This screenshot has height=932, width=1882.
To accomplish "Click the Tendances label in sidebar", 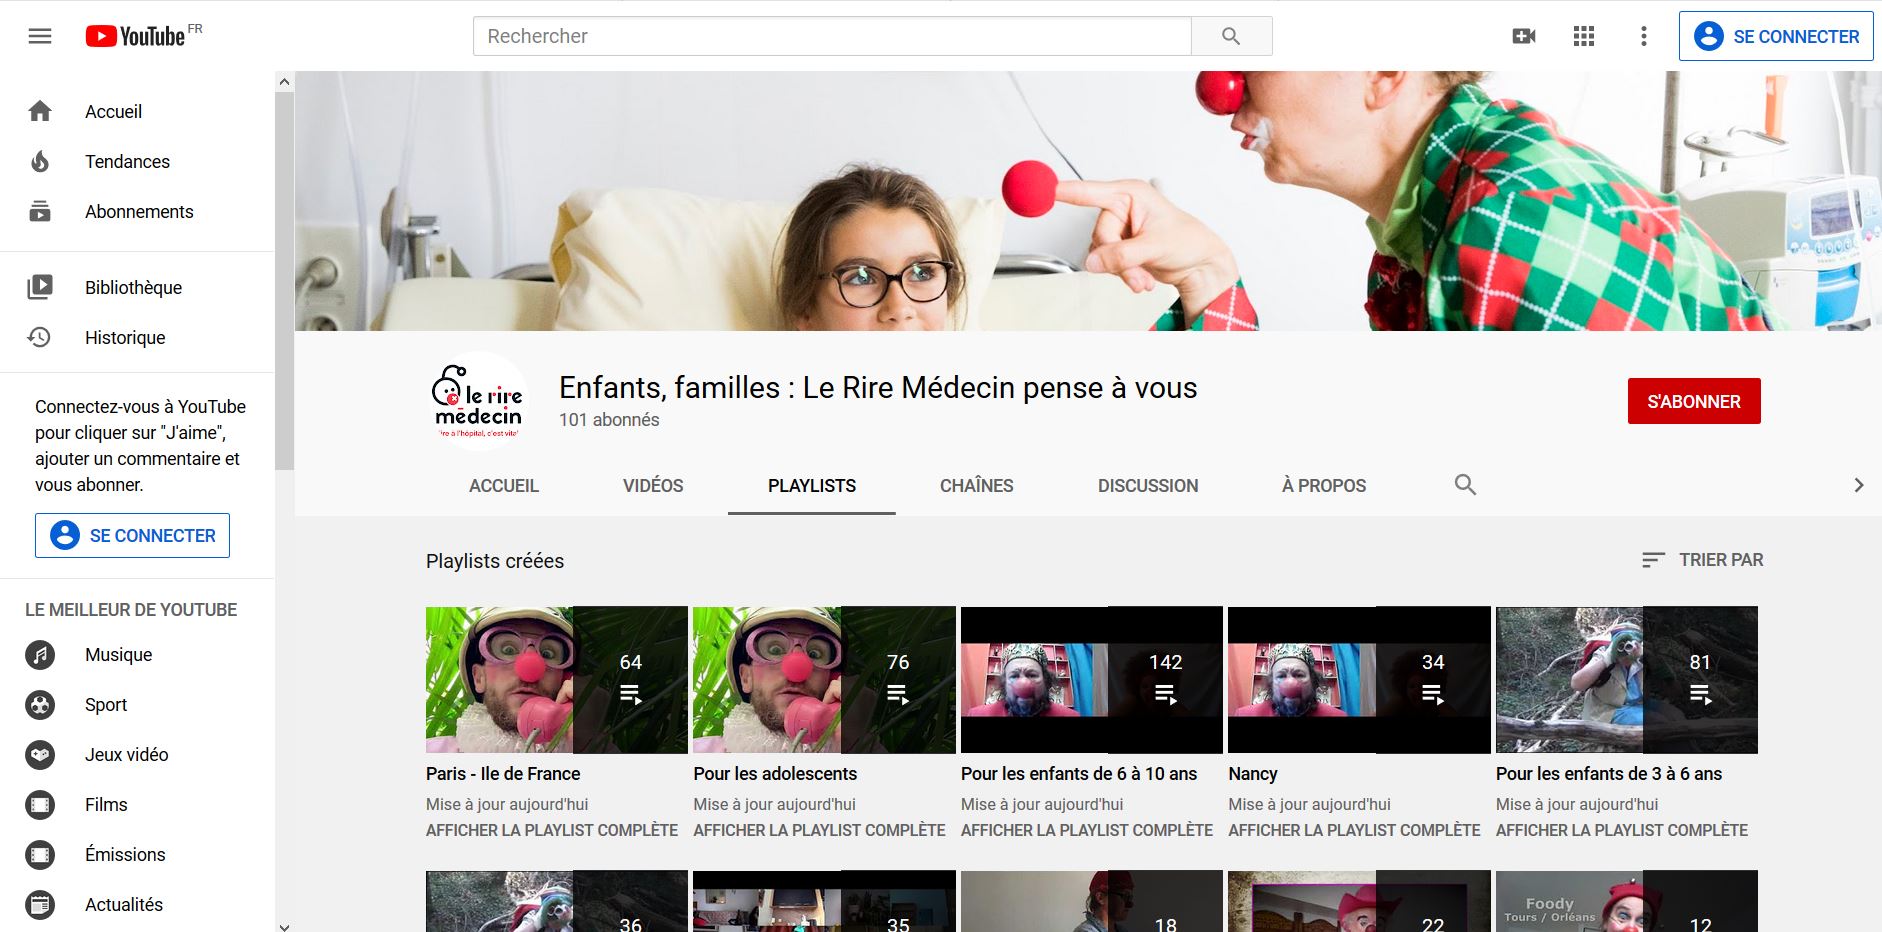I will (127, 162).
